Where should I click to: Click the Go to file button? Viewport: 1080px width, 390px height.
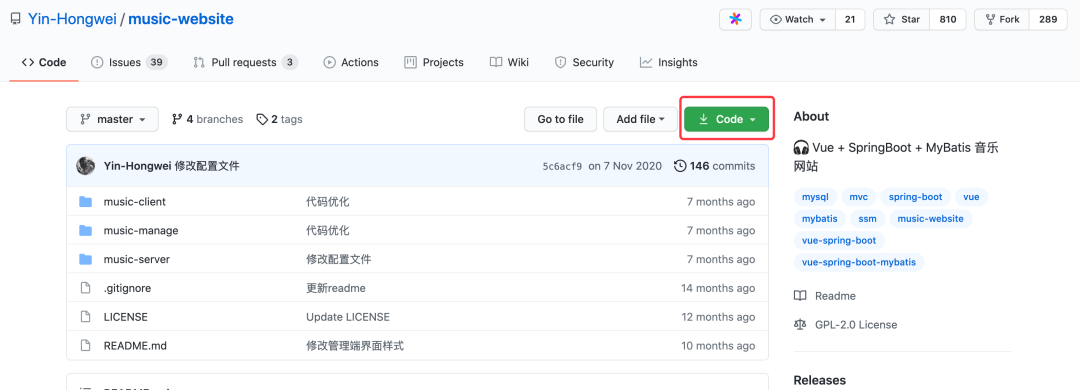pyautogui.click(x=561, y=119)
